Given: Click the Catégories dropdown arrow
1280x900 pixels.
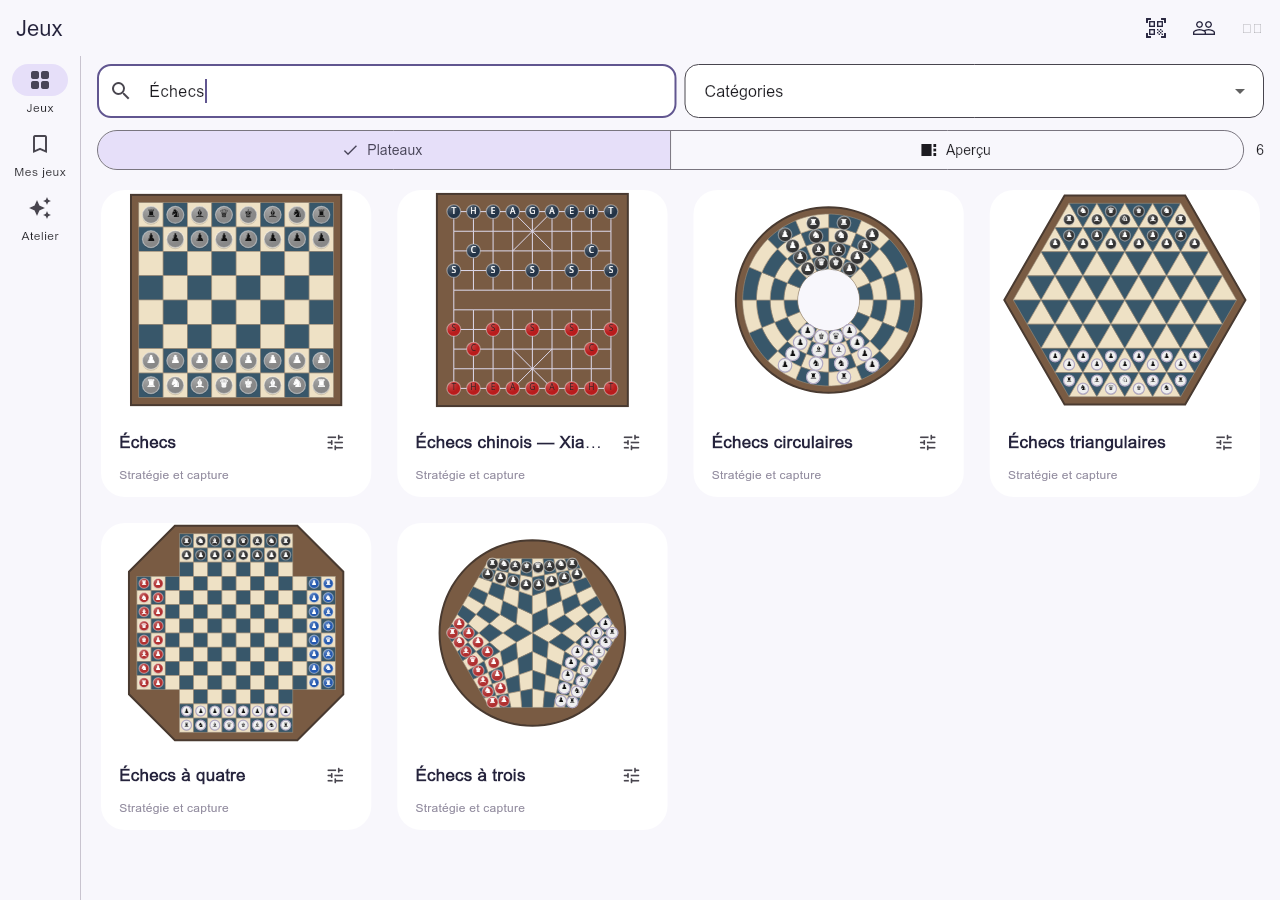Looking at the screenshot, I should [1240, 91].
